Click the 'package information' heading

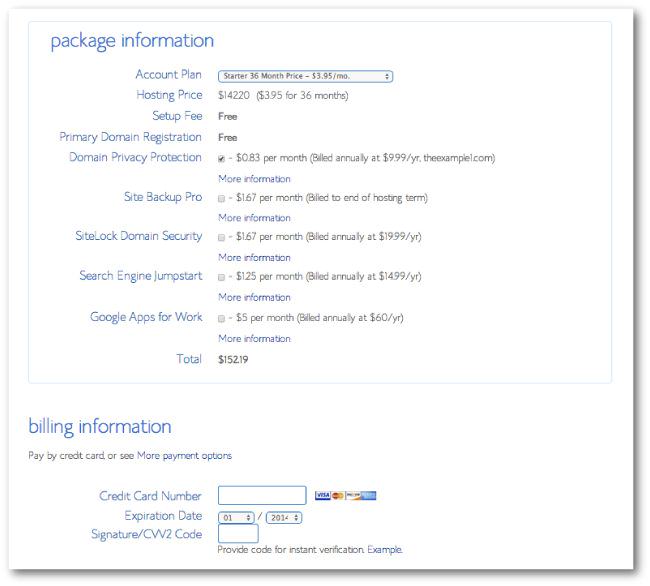[x=132, y=41]
